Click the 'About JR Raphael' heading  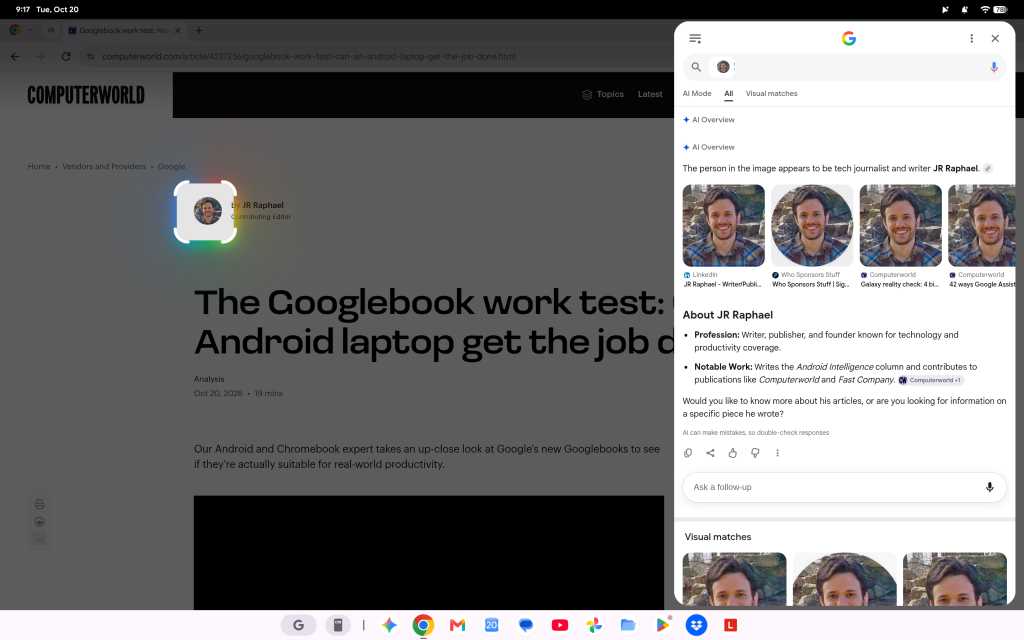tap(728, 315)
